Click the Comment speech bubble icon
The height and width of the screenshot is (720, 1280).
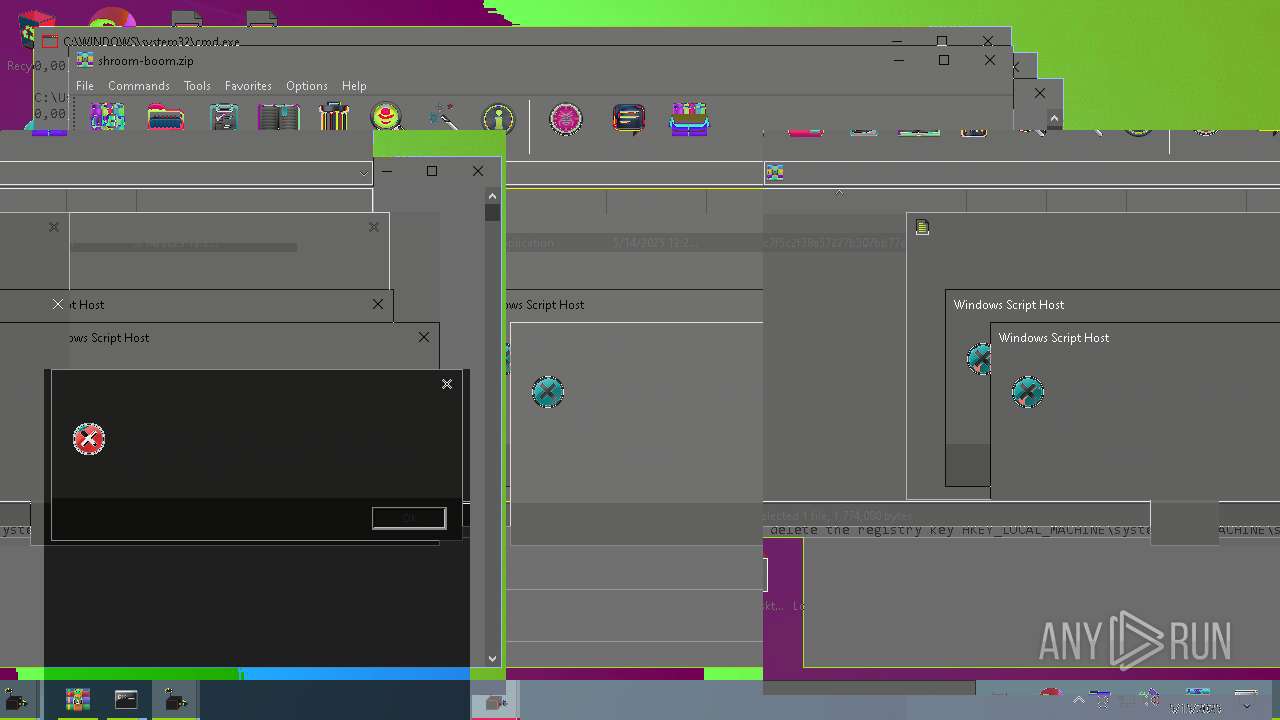629,119
